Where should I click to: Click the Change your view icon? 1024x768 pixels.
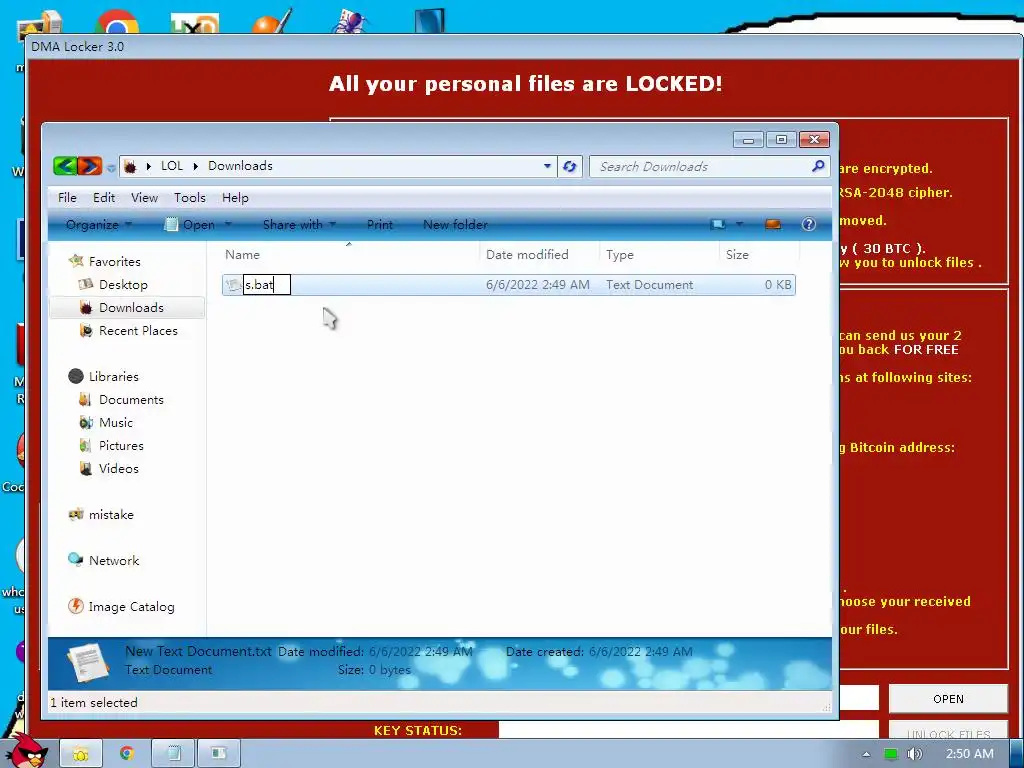(718, 225)
